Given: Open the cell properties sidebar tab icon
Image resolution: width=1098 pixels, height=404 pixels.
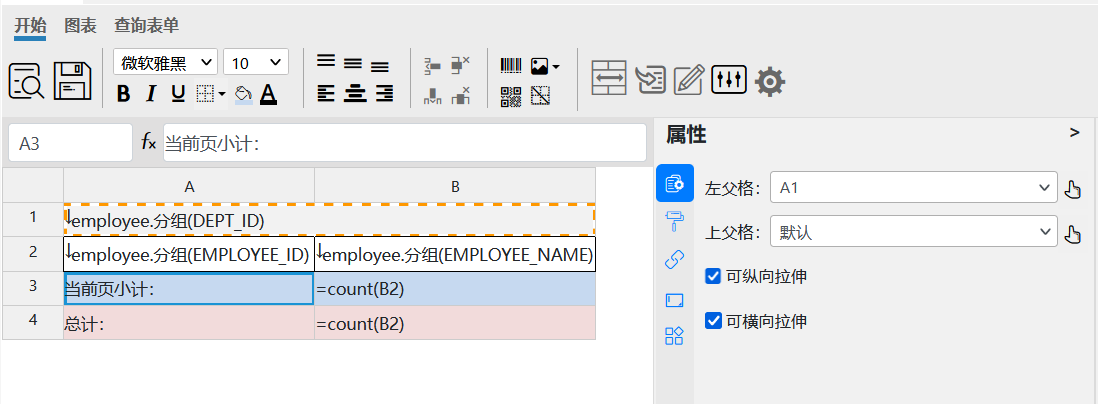Looking at the screenshot, I should [x=674, y=183].
